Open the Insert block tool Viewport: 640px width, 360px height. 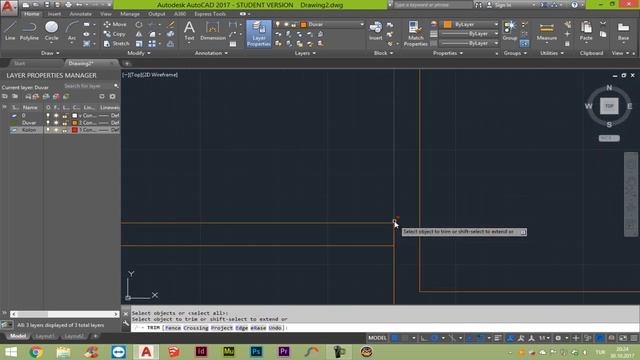coord(376,31)
